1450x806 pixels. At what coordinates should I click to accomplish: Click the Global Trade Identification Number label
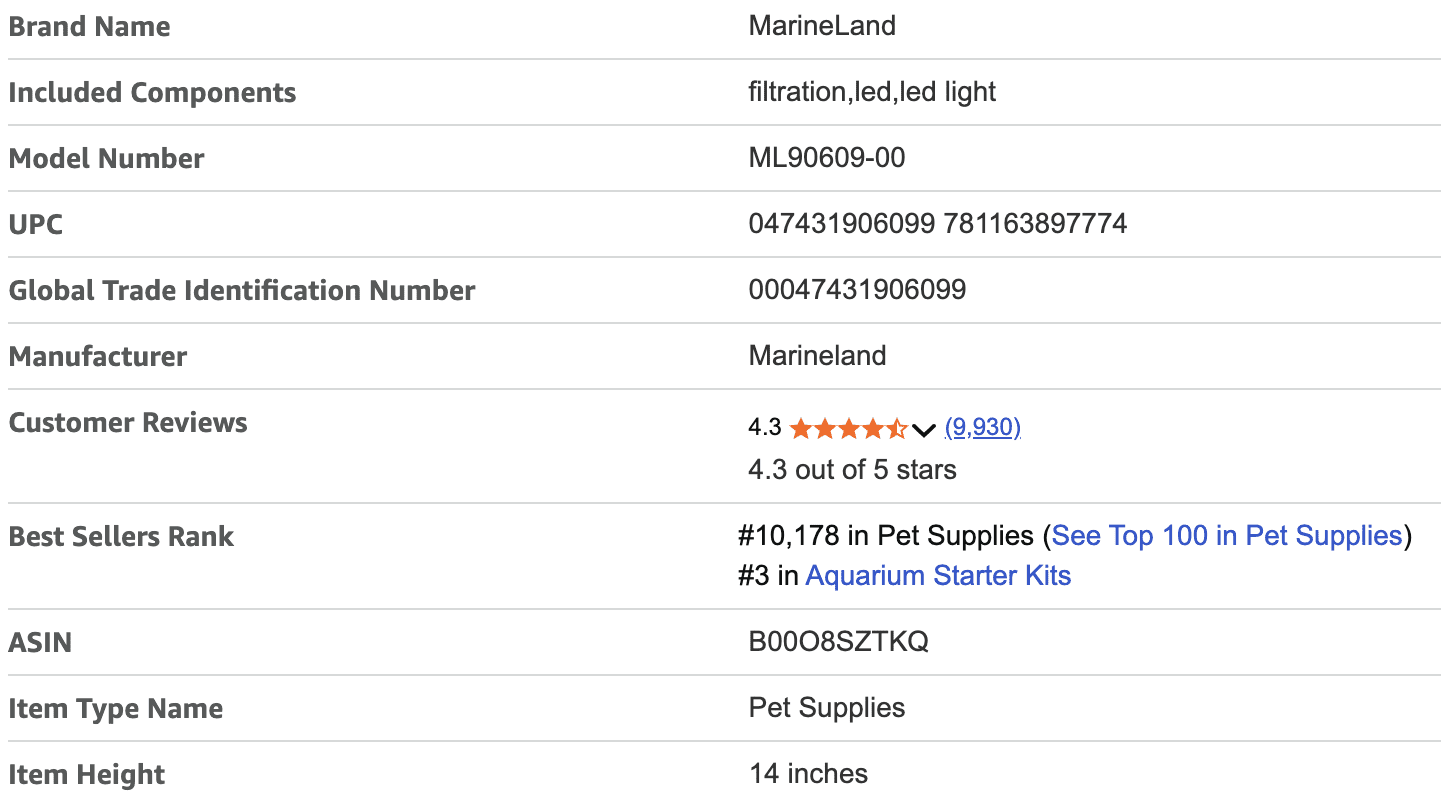[242, 290]
